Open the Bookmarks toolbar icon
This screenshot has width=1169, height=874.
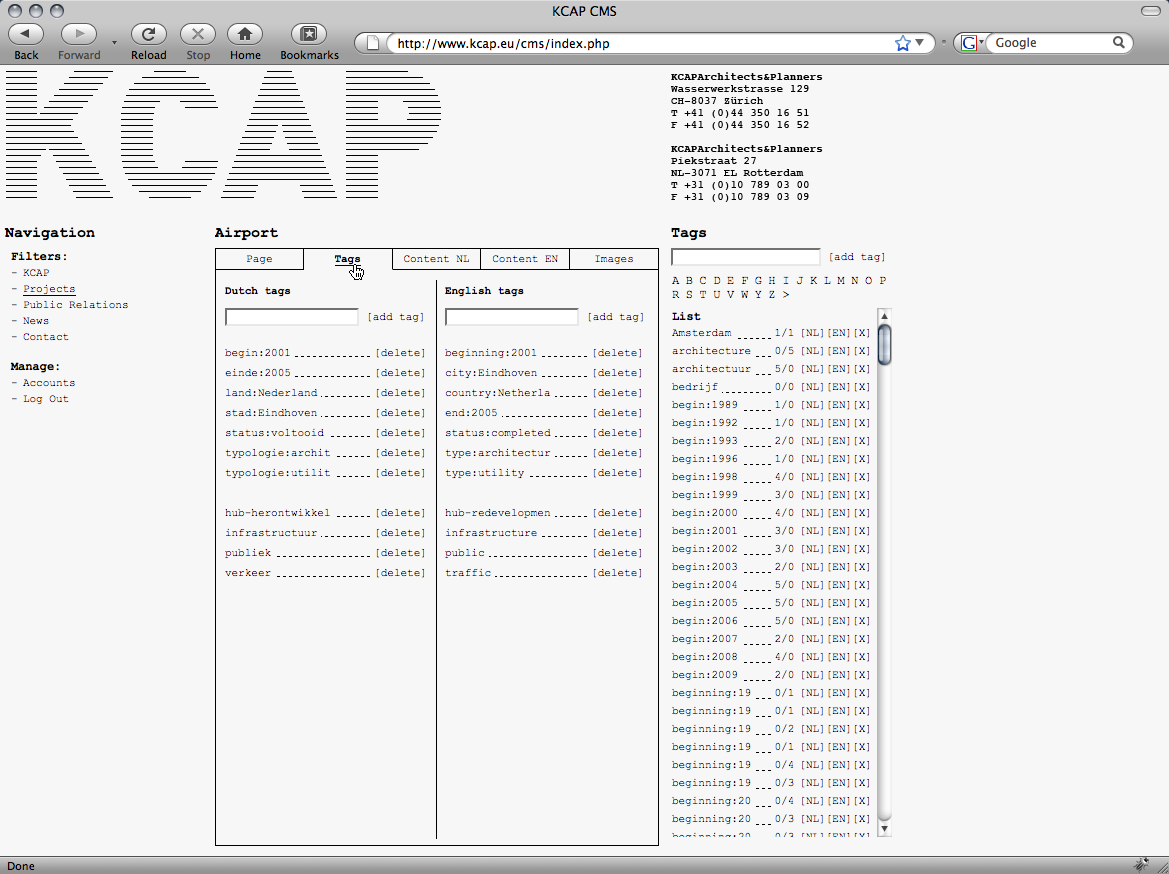[x=309, y=35]
